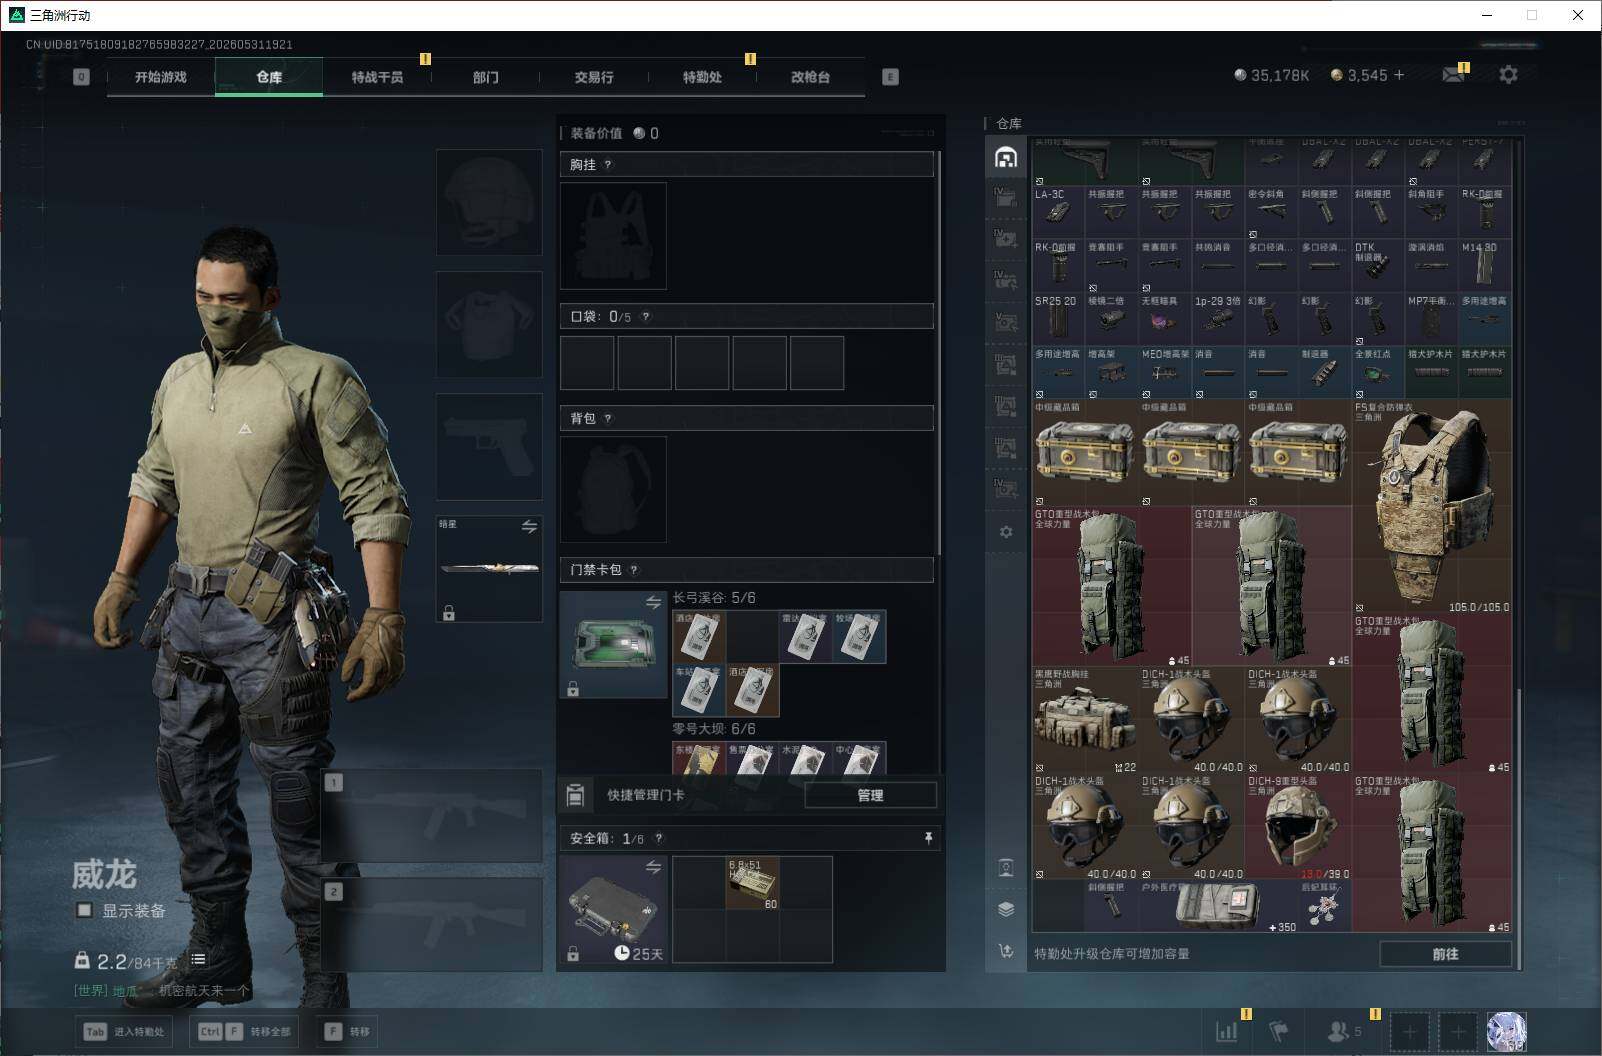Viewport: 1602px width, 1056px height.
Task: Toggle the swap arrows on keycard case
Action: [x=653, y=602]
